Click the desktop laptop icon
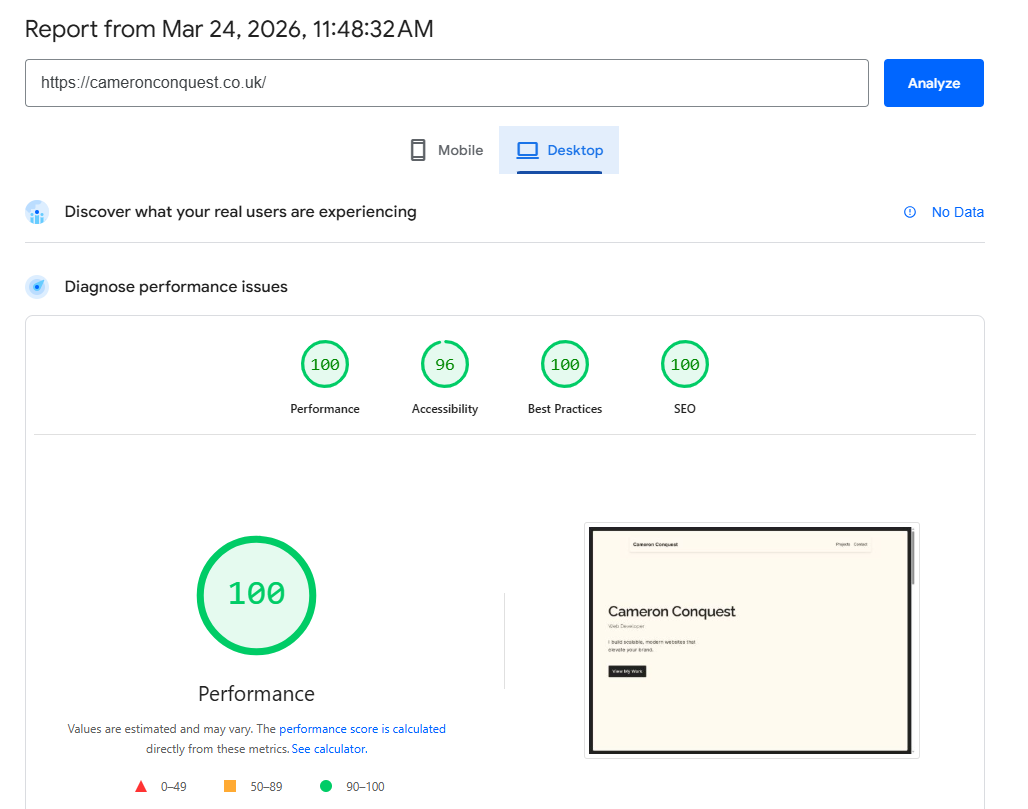This screenshot has width=1028, height=809. tap(527, 150)
